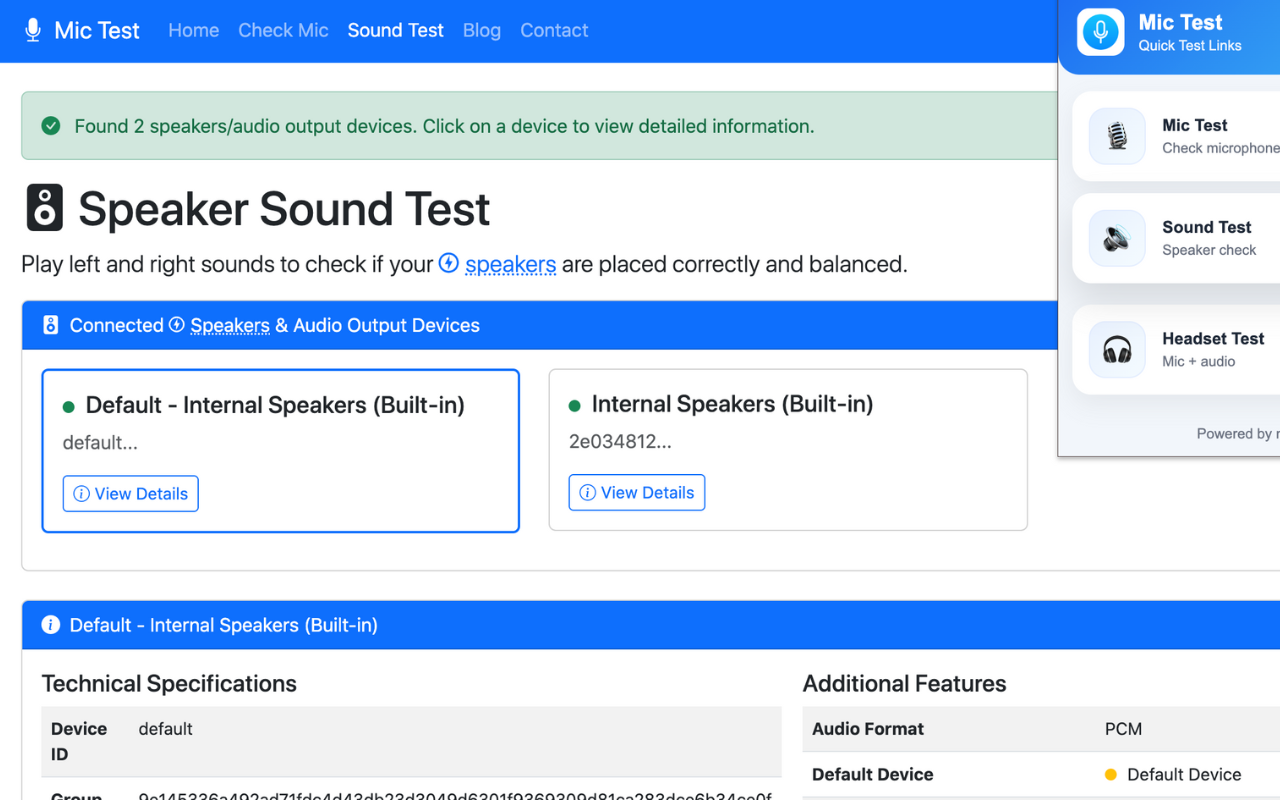Open the Contact nav item
The height and width of the screenshot is (800, 1280).
(554, 30)
